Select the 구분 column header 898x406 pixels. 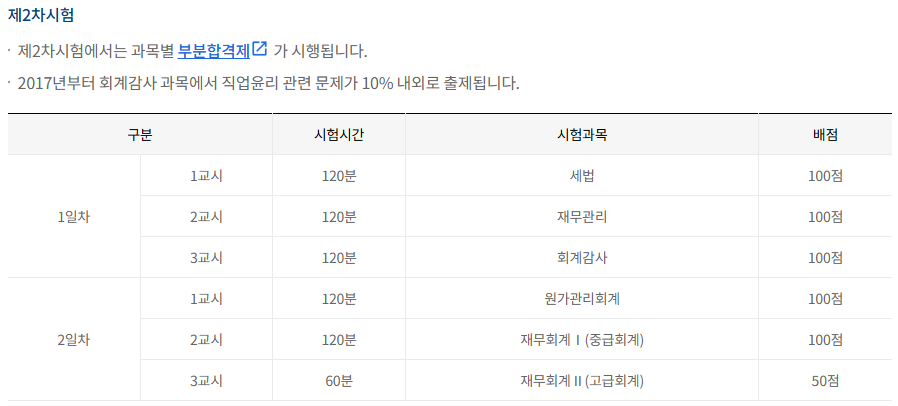point(140,134)
